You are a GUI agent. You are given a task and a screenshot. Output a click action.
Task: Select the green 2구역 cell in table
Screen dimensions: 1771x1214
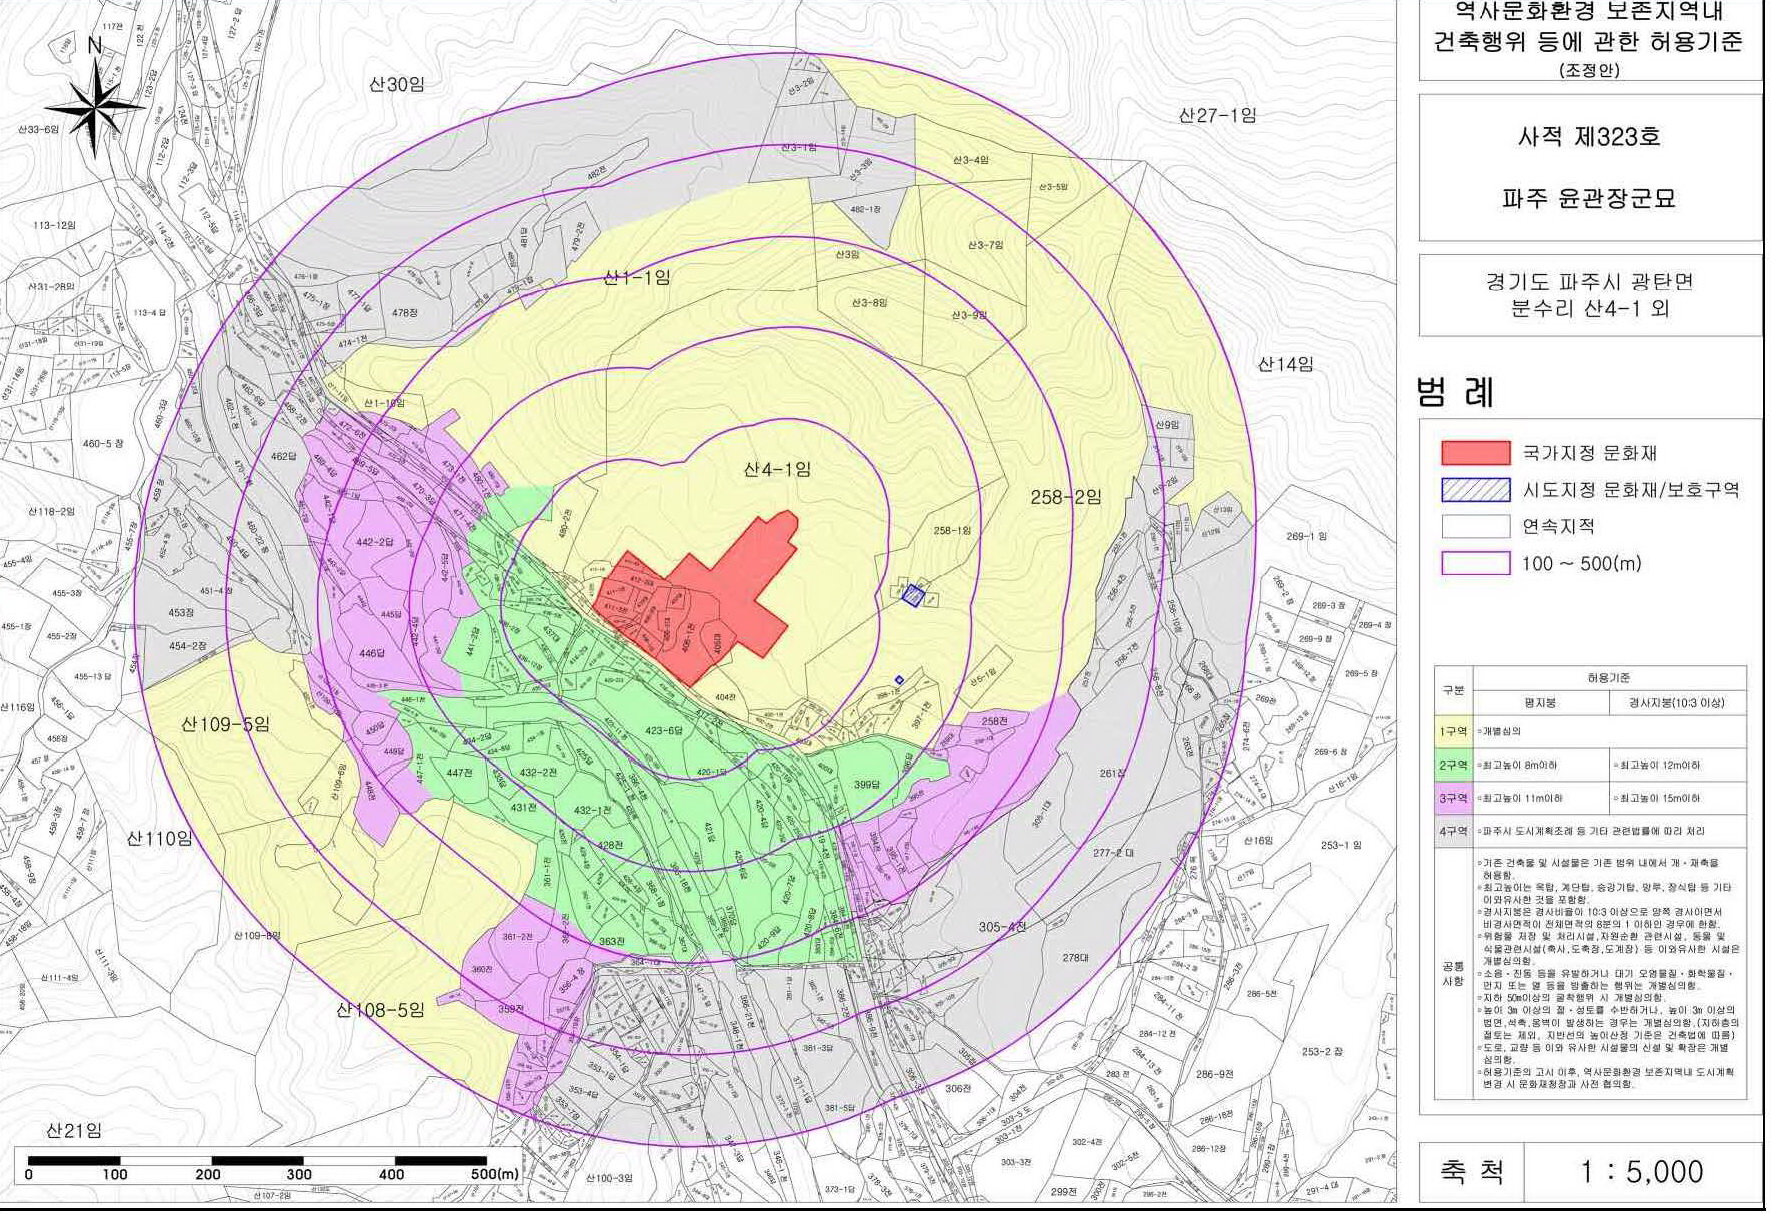1453,765
